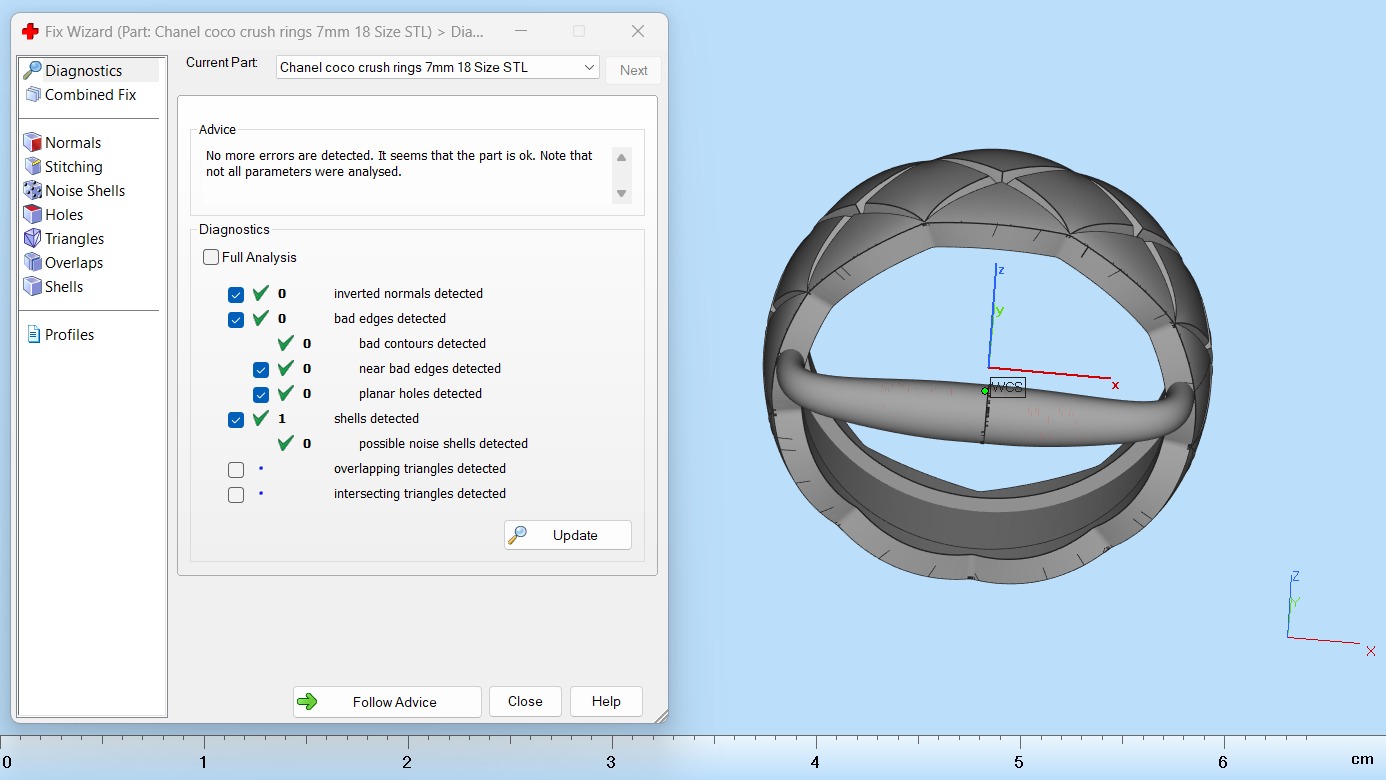The height and width of the screenshot is (780, 1386).
Task: Click the 'bad contours detected' row text
Action: pyautogui.click(x=422, y=344)
